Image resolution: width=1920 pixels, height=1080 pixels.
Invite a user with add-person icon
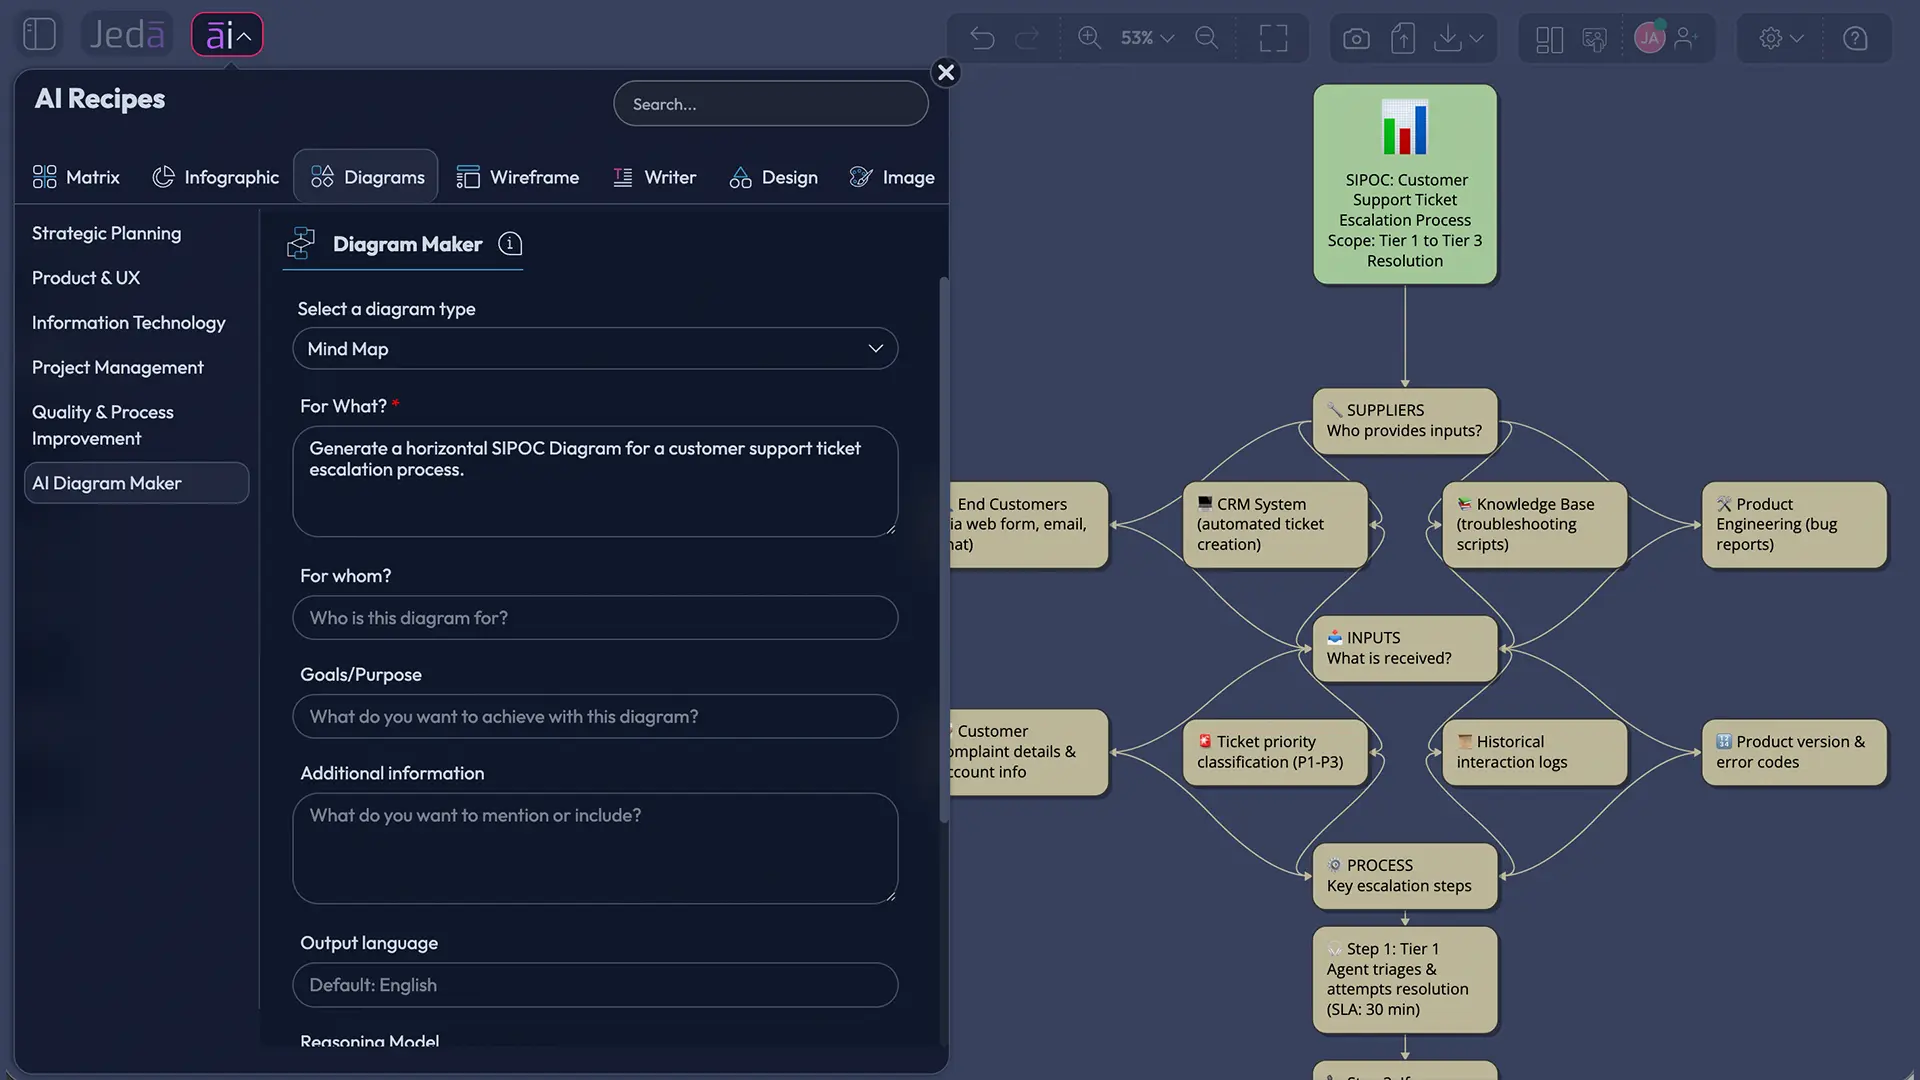coord(1687,38)
